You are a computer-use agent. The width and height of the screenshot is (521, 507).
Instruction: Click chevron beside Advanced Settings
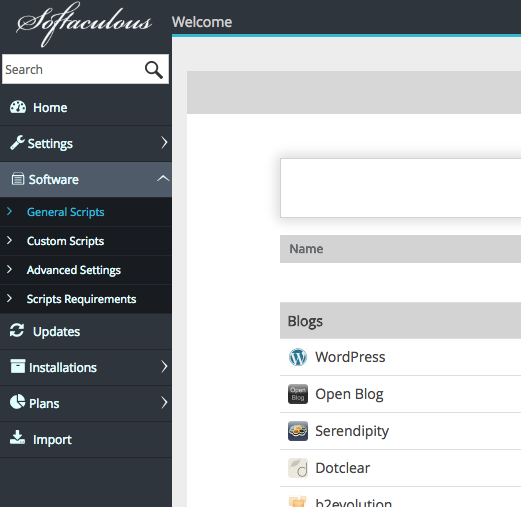pos(9,269)
